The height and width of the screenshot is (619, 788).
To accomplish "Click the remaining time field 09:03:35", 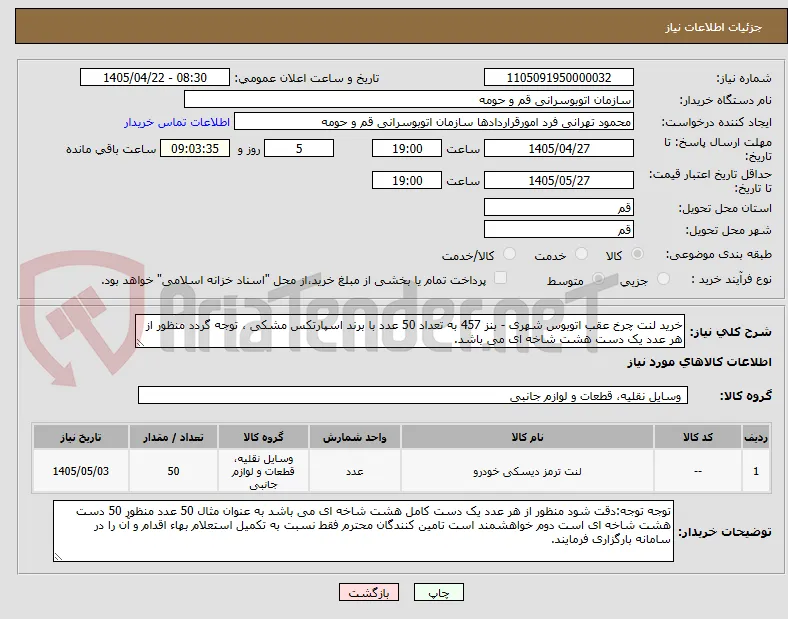I will tap(195, 149).
